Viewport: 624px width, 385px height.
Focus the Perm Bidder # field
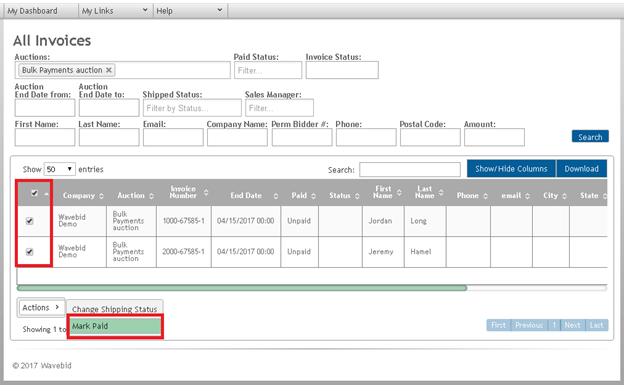(x=302, y=137)
